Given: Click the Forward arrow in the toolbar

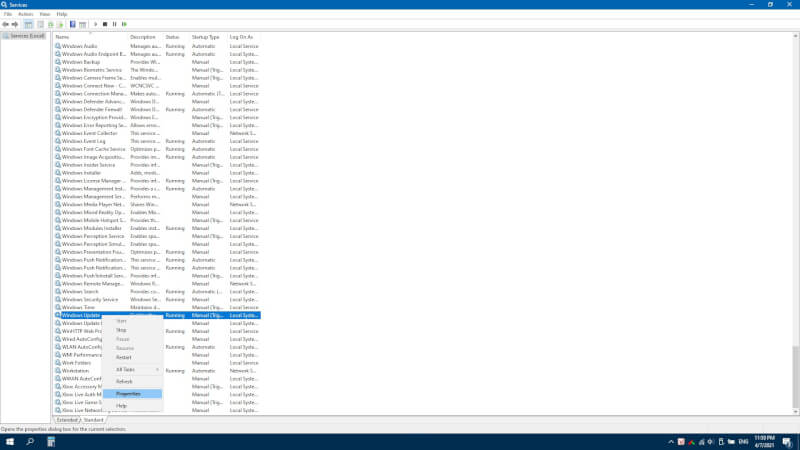Looking at the screenshot, I should pyautogui.click(x=15, y=24).
